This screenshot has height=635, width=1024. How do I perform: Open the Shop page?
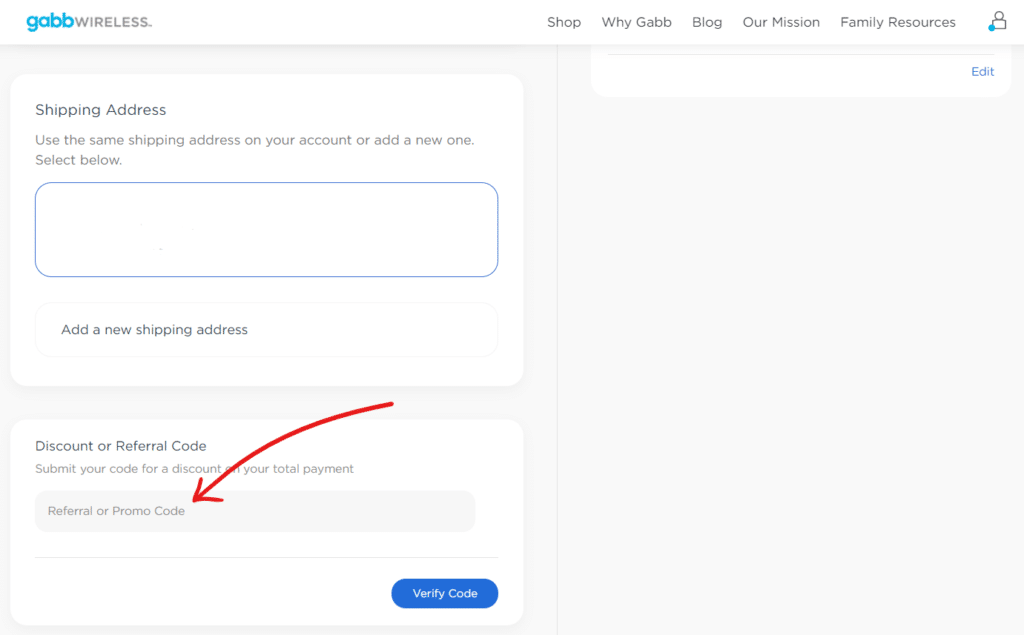[563, 22]
